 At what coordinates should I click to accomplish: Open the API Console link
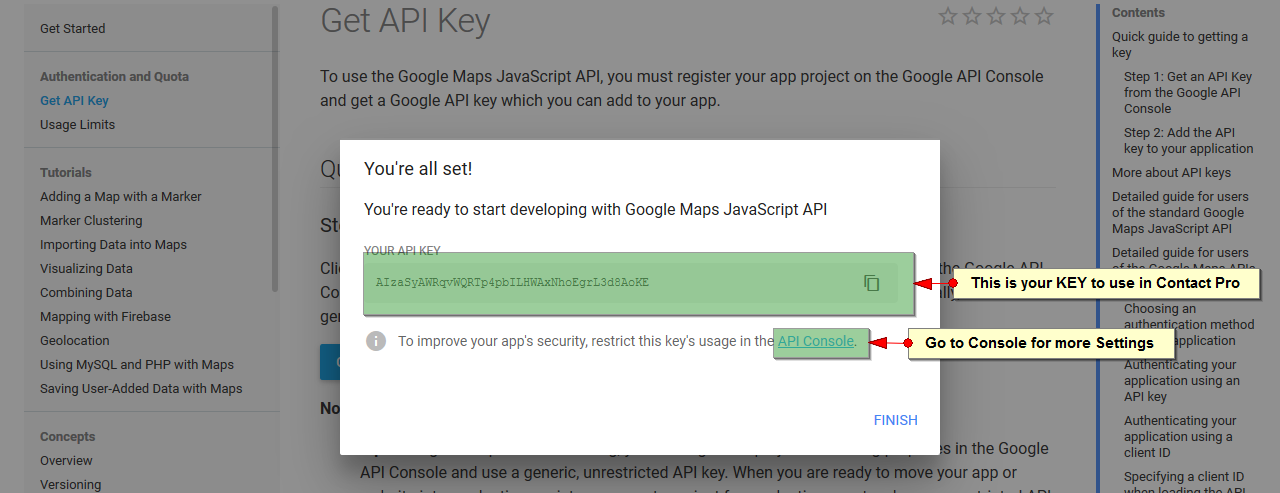(816, 341)
